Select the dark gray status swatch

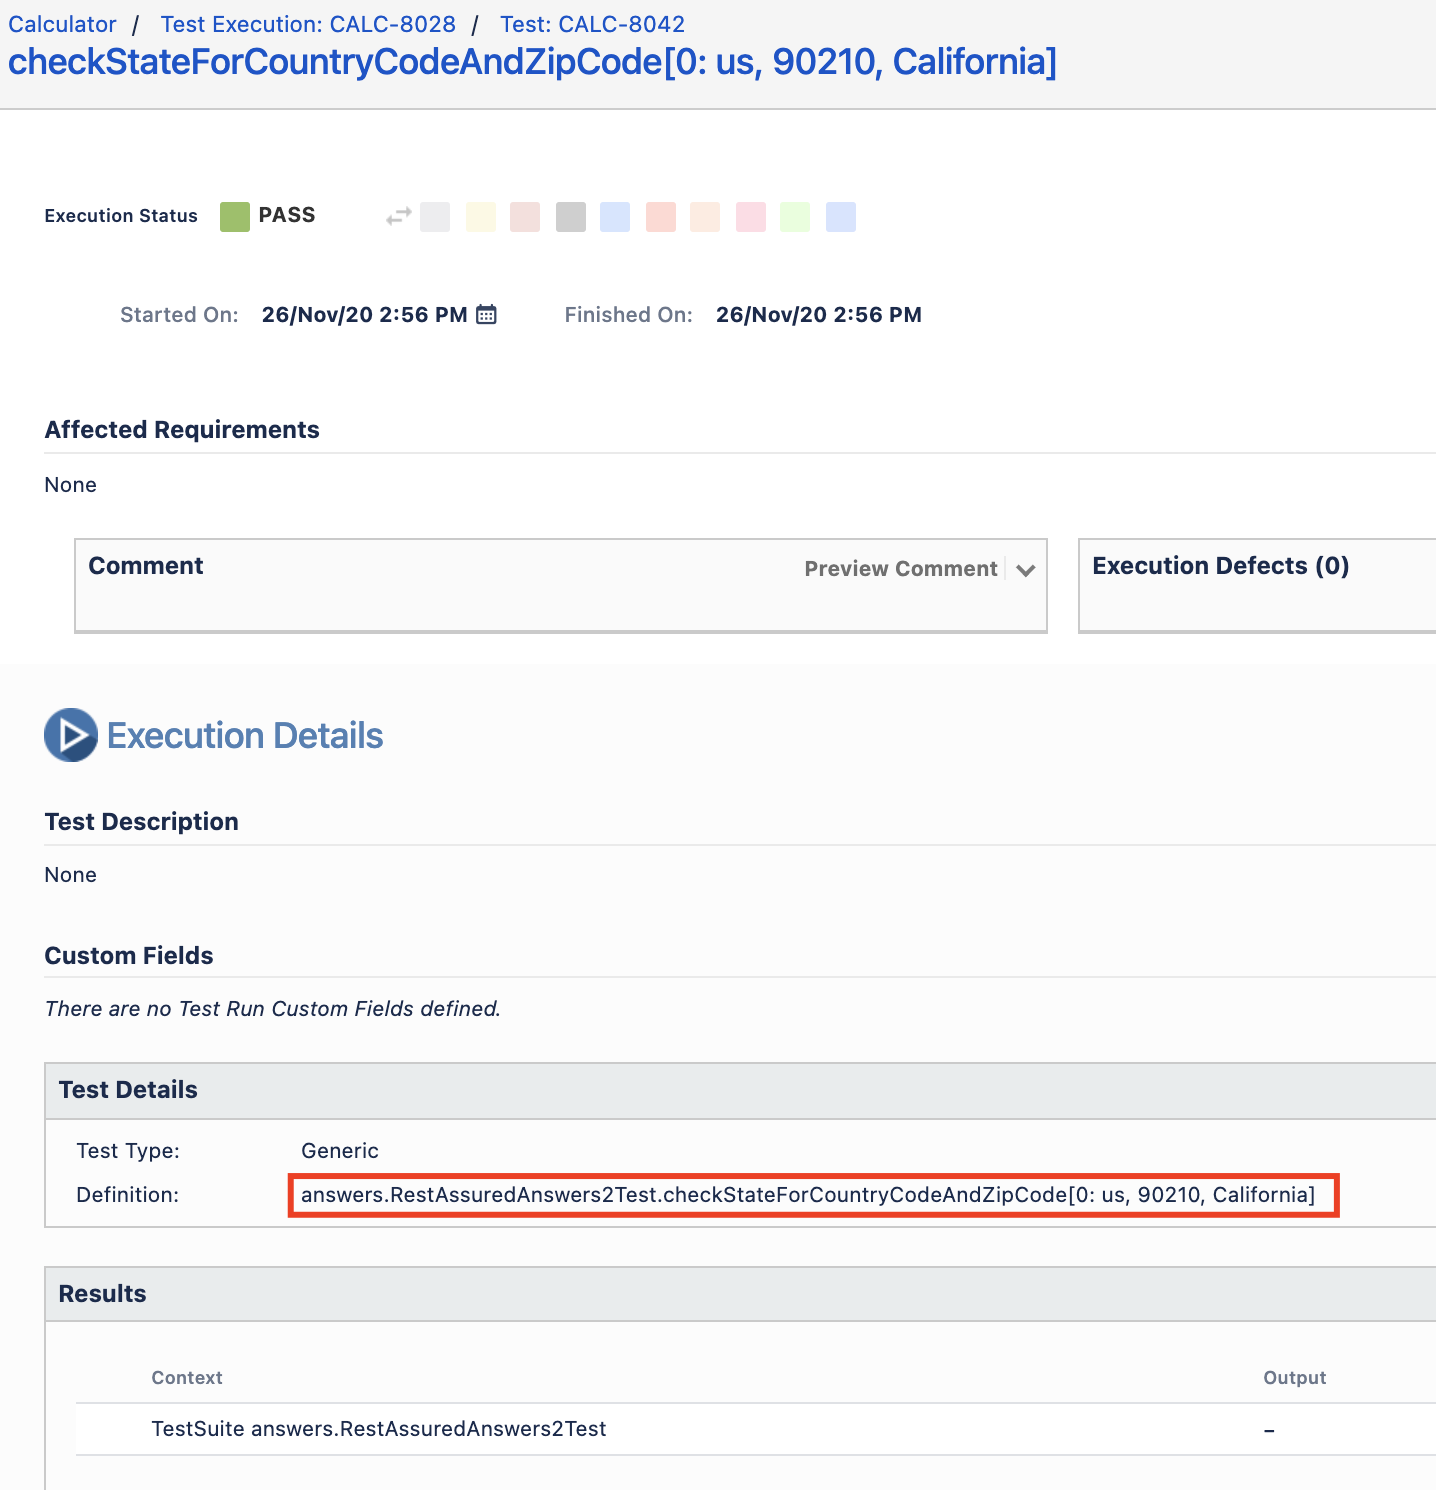571,217
